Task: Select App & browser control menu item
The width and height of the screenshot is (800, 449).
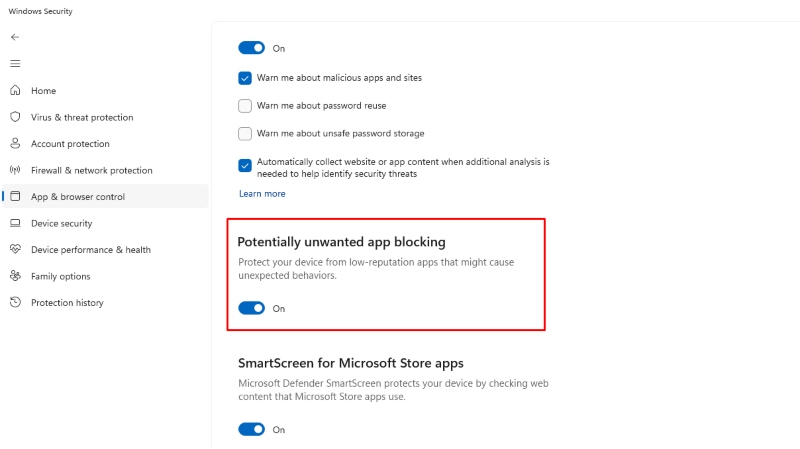Action: pos(78,197)
